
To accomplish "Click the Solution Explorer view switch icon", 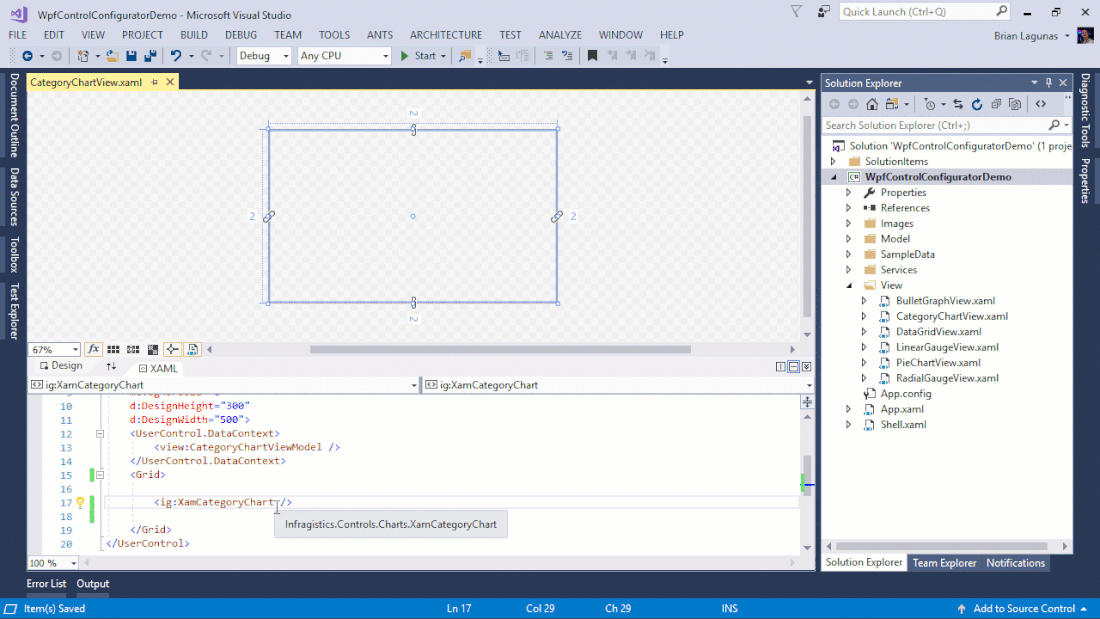I will (892, 105).
